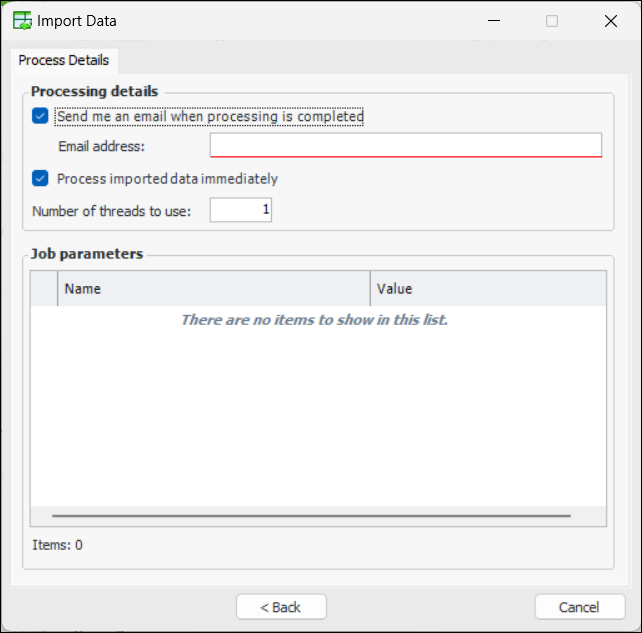Image resolution: width=642 pixels, height=633 pixels.
Task: Focus the Number of threads field
Action: coord(240,210)
